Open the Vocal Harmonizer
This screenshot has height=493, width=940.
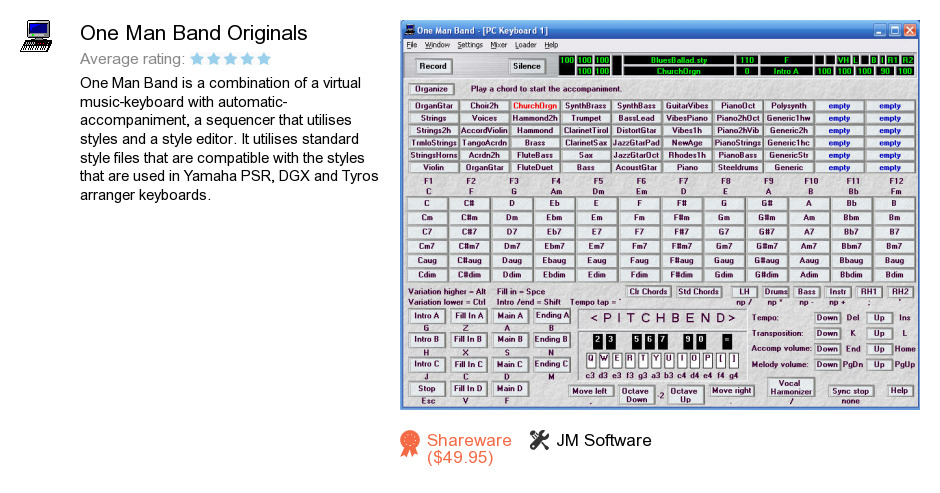(x=790, y=387)
